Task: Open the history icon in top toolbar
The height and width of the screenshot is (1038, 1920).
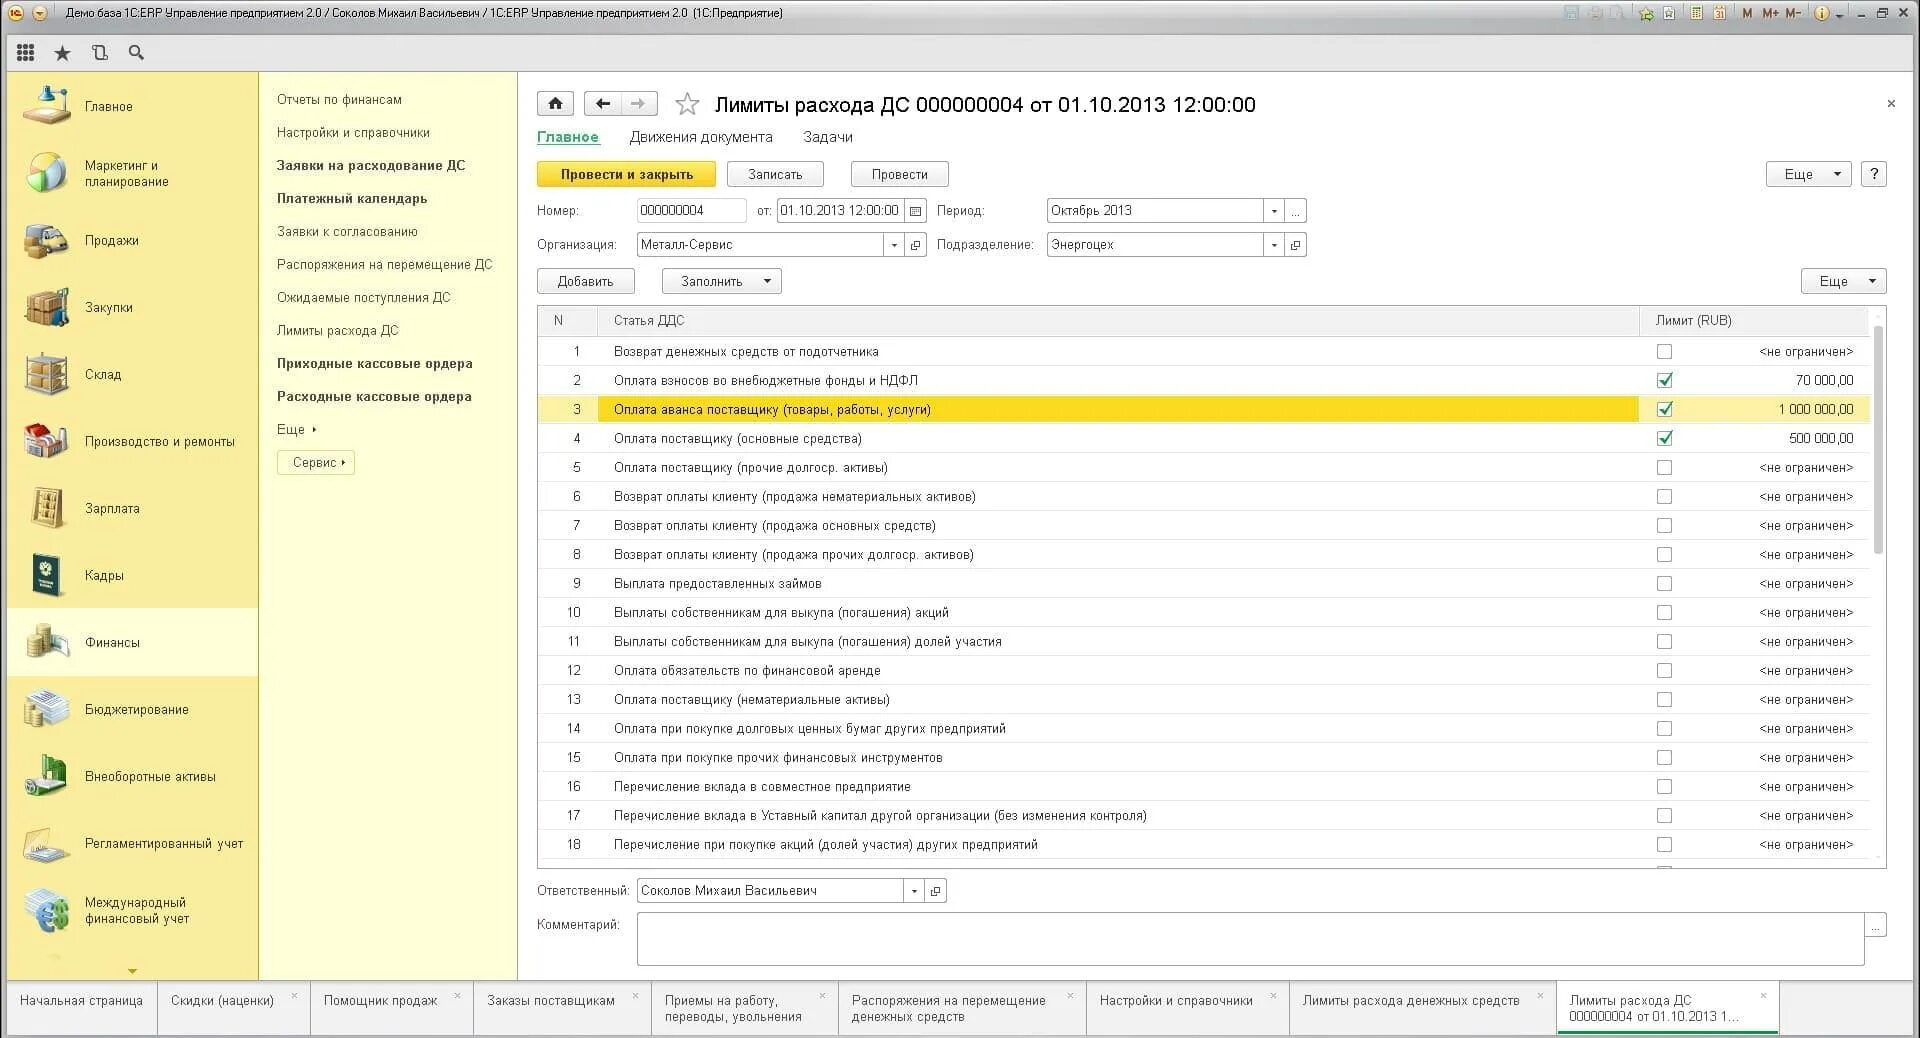Action: [99, 53]
